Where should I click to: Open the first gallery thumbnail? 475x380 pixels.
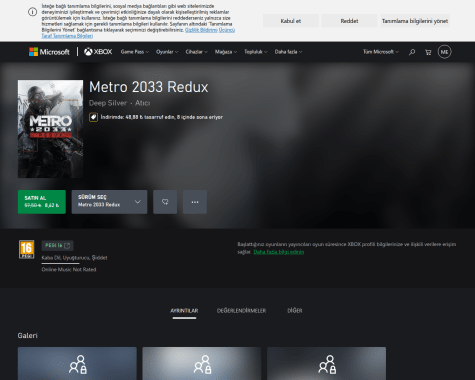pos(77,363)
